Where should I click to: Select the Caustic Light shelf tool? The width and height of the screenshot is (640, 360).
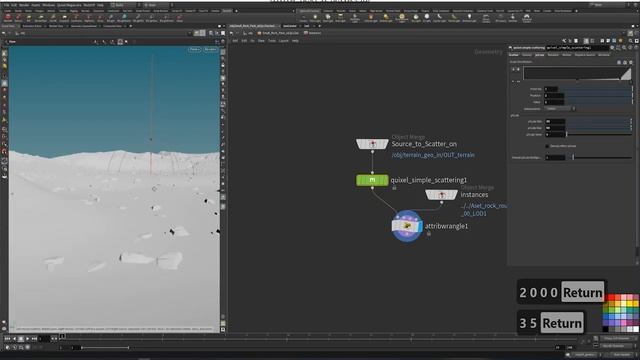pyautogui.click(x=440, y=18)
